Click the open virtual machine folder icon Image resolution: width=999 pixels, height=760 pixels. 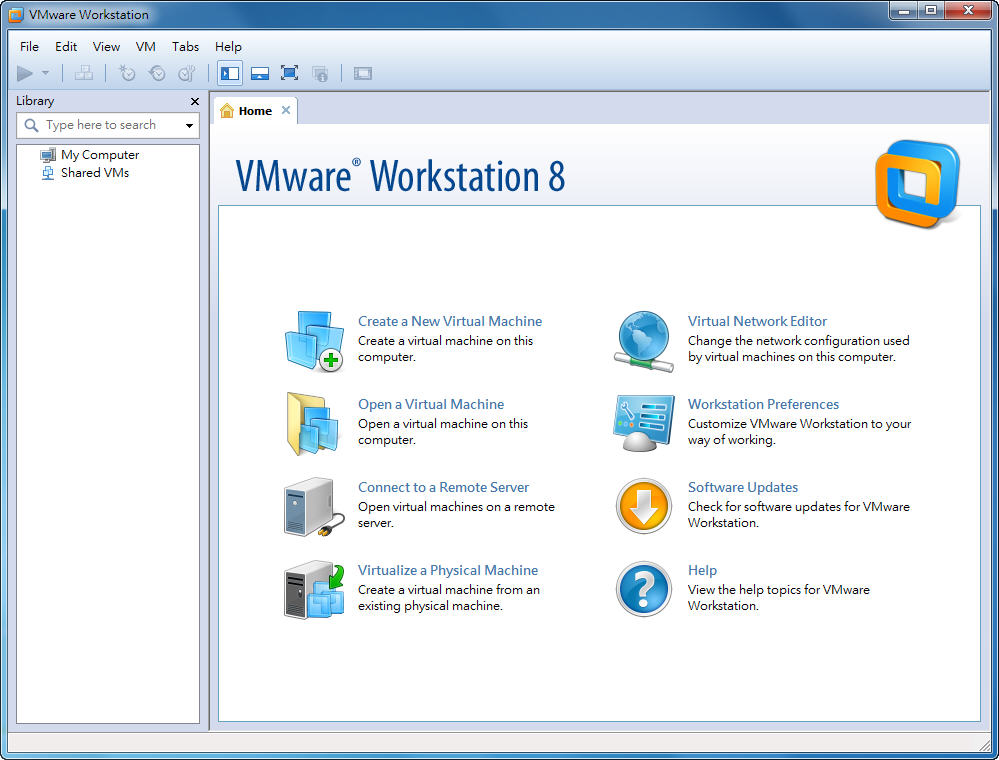312,424
